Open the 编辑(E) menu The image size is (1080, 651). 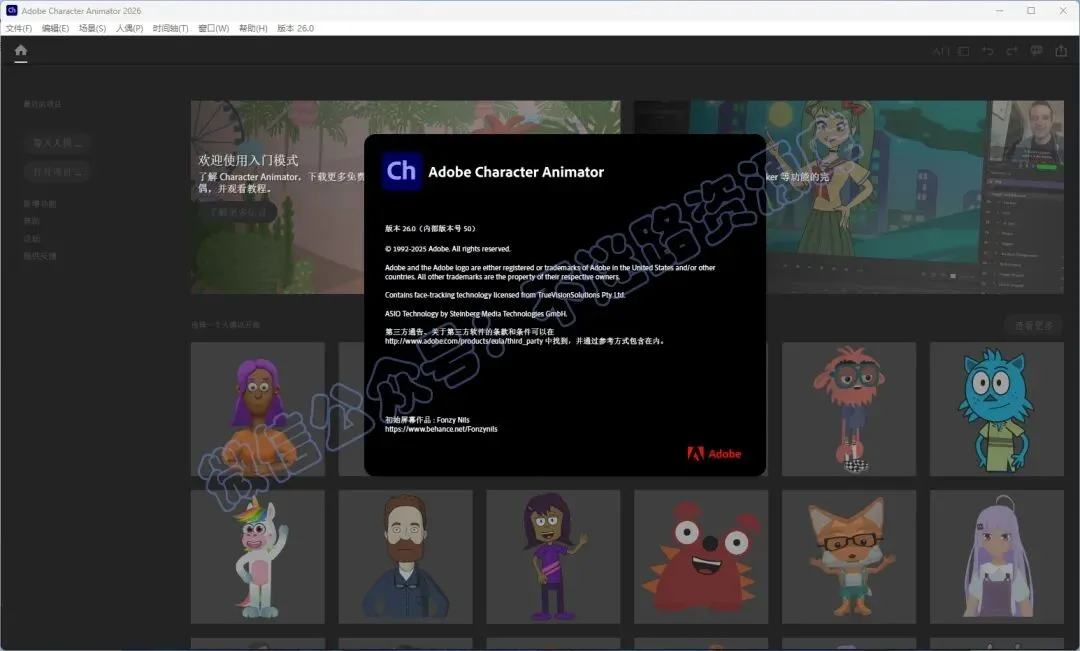pos(55,28)
